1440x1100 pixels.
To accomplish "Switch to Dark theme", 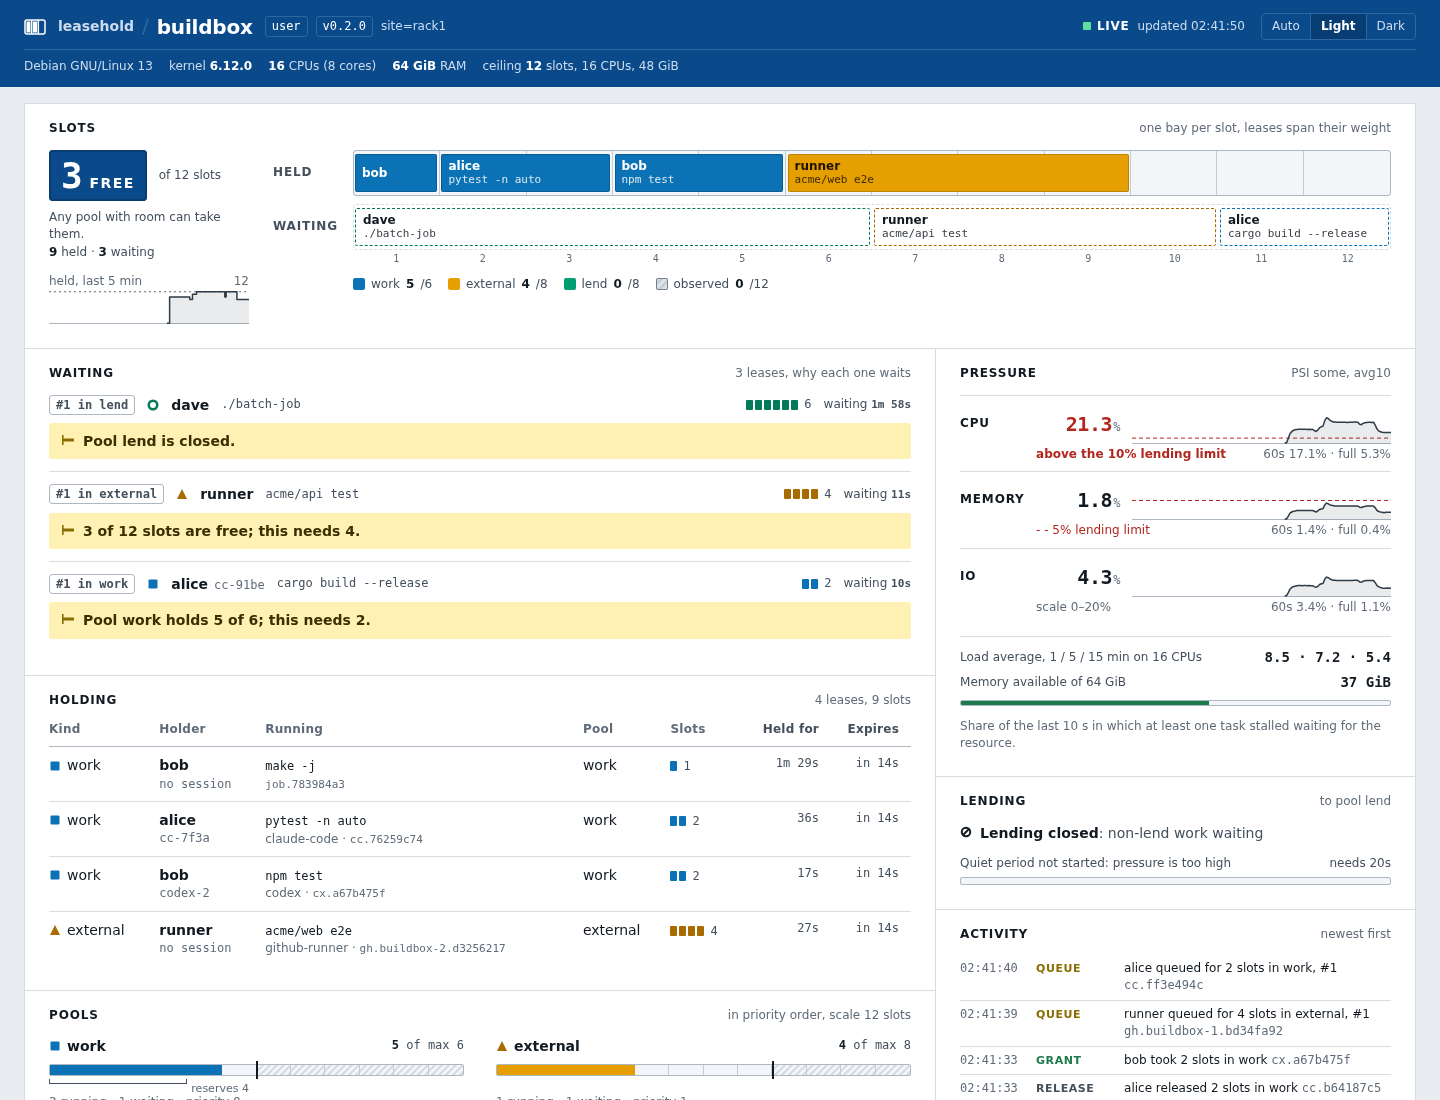I will click(x=1390, y=26).
